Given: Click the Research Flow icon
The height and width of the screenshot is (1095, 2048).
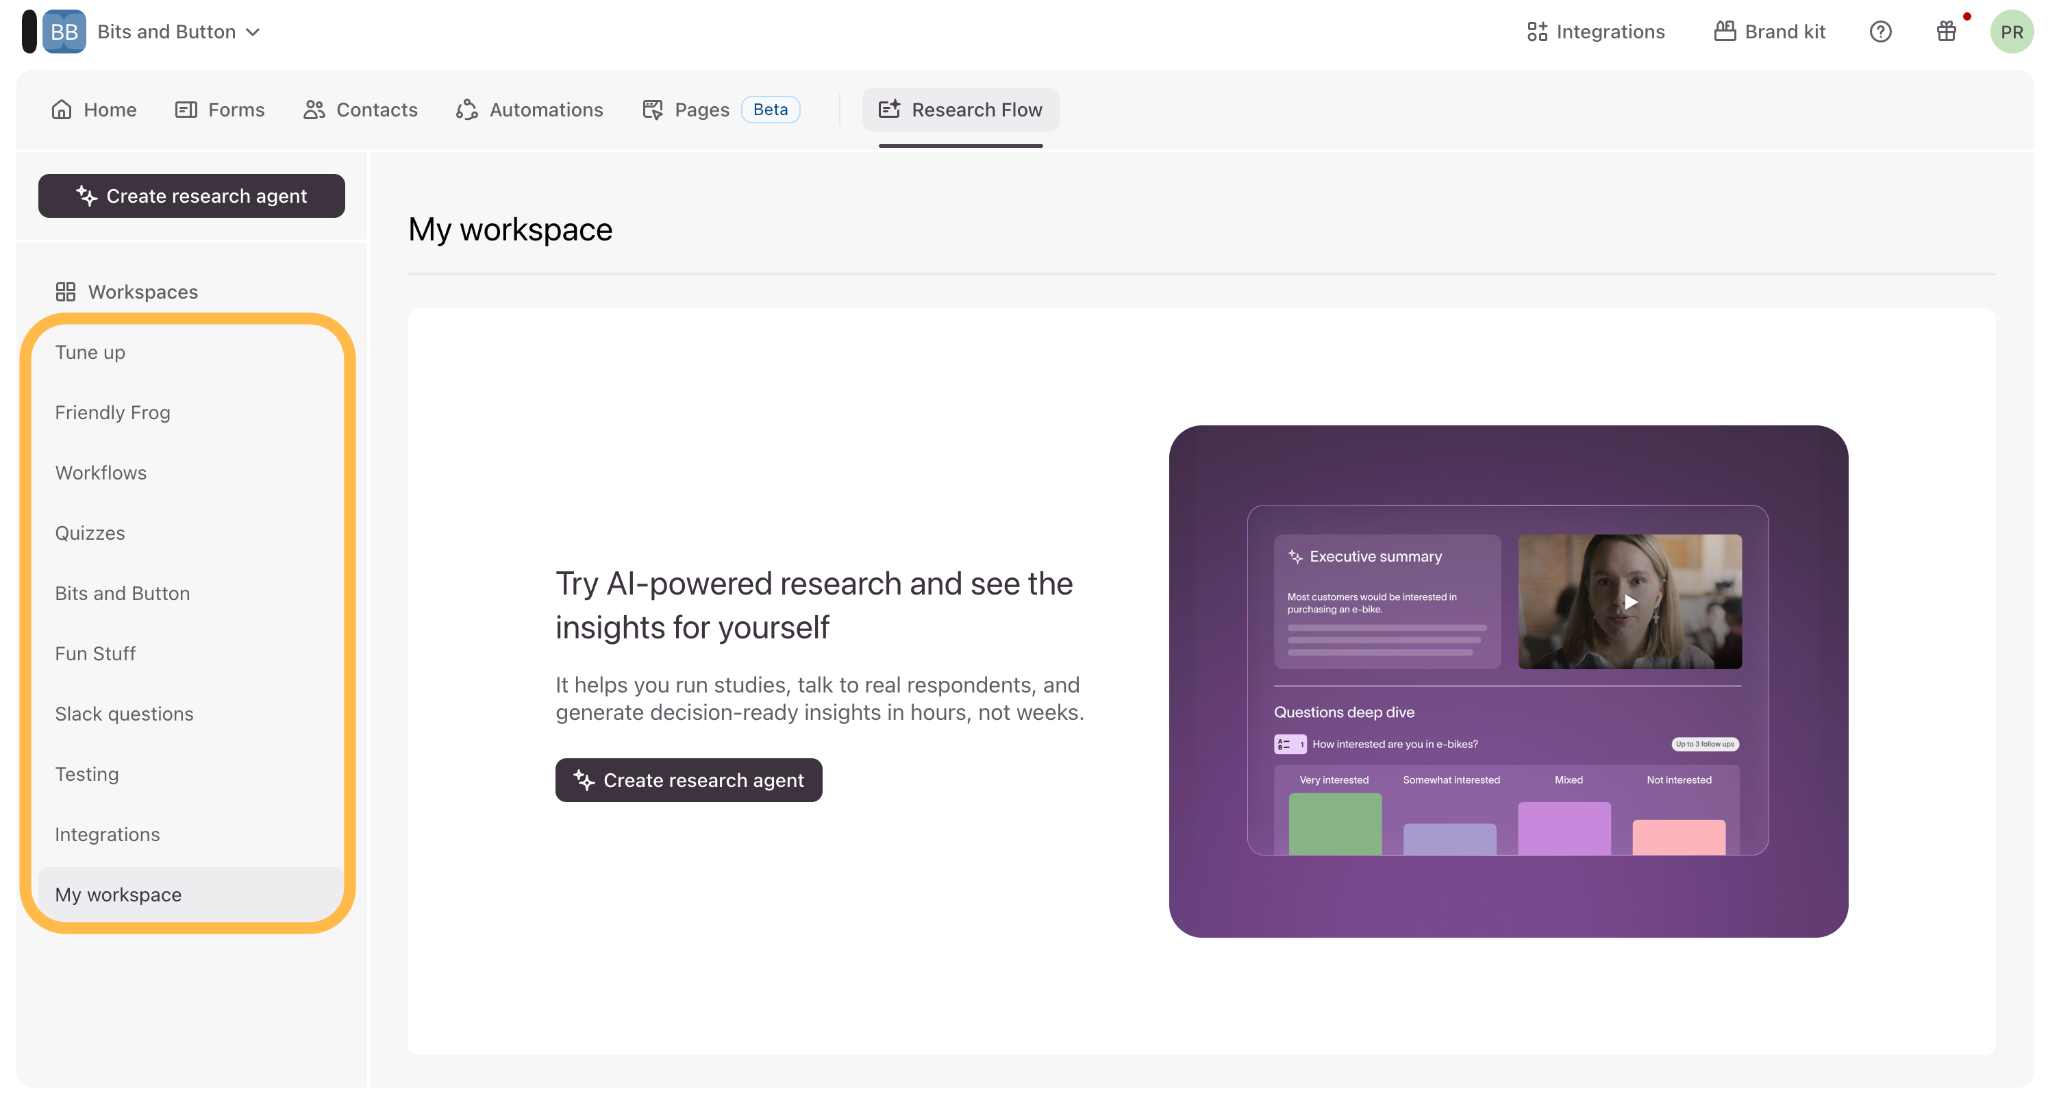Looking at the screenshot, I should click(890, 109).
